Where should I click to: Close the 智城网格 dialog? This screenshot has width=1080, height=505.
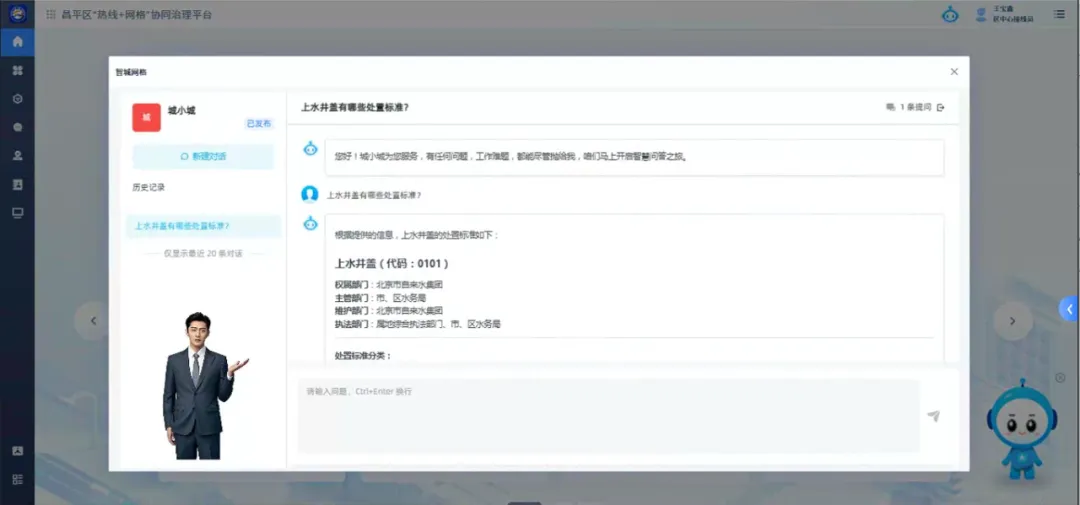pos(954,72)
